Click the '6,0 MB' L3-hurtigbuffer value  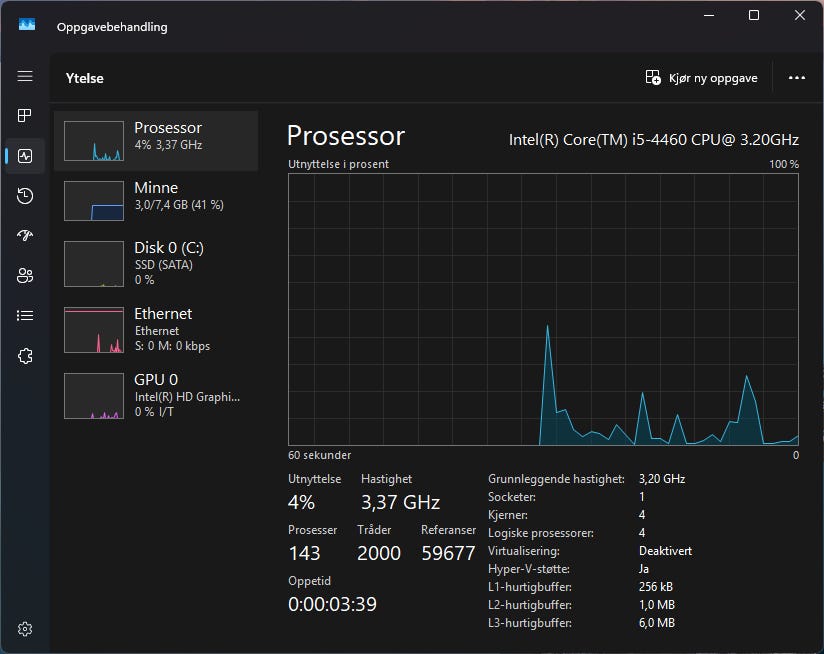[657, 623]
